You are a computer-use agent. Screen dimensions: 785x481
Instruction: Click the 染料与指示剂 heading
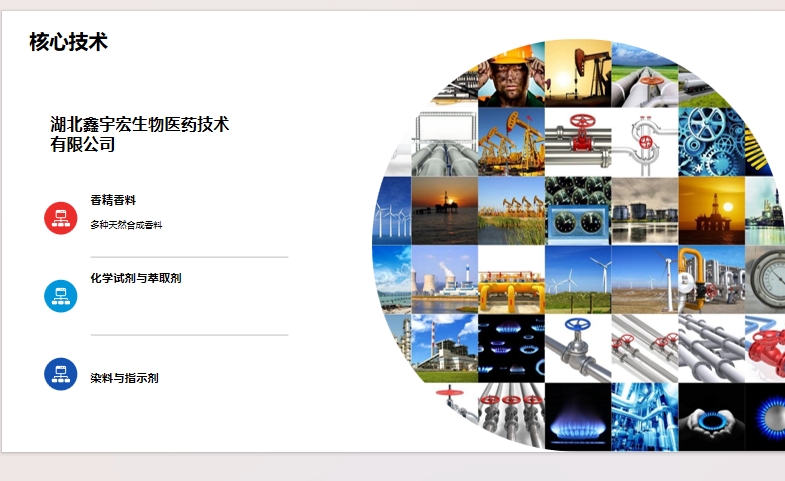point(124,378)
